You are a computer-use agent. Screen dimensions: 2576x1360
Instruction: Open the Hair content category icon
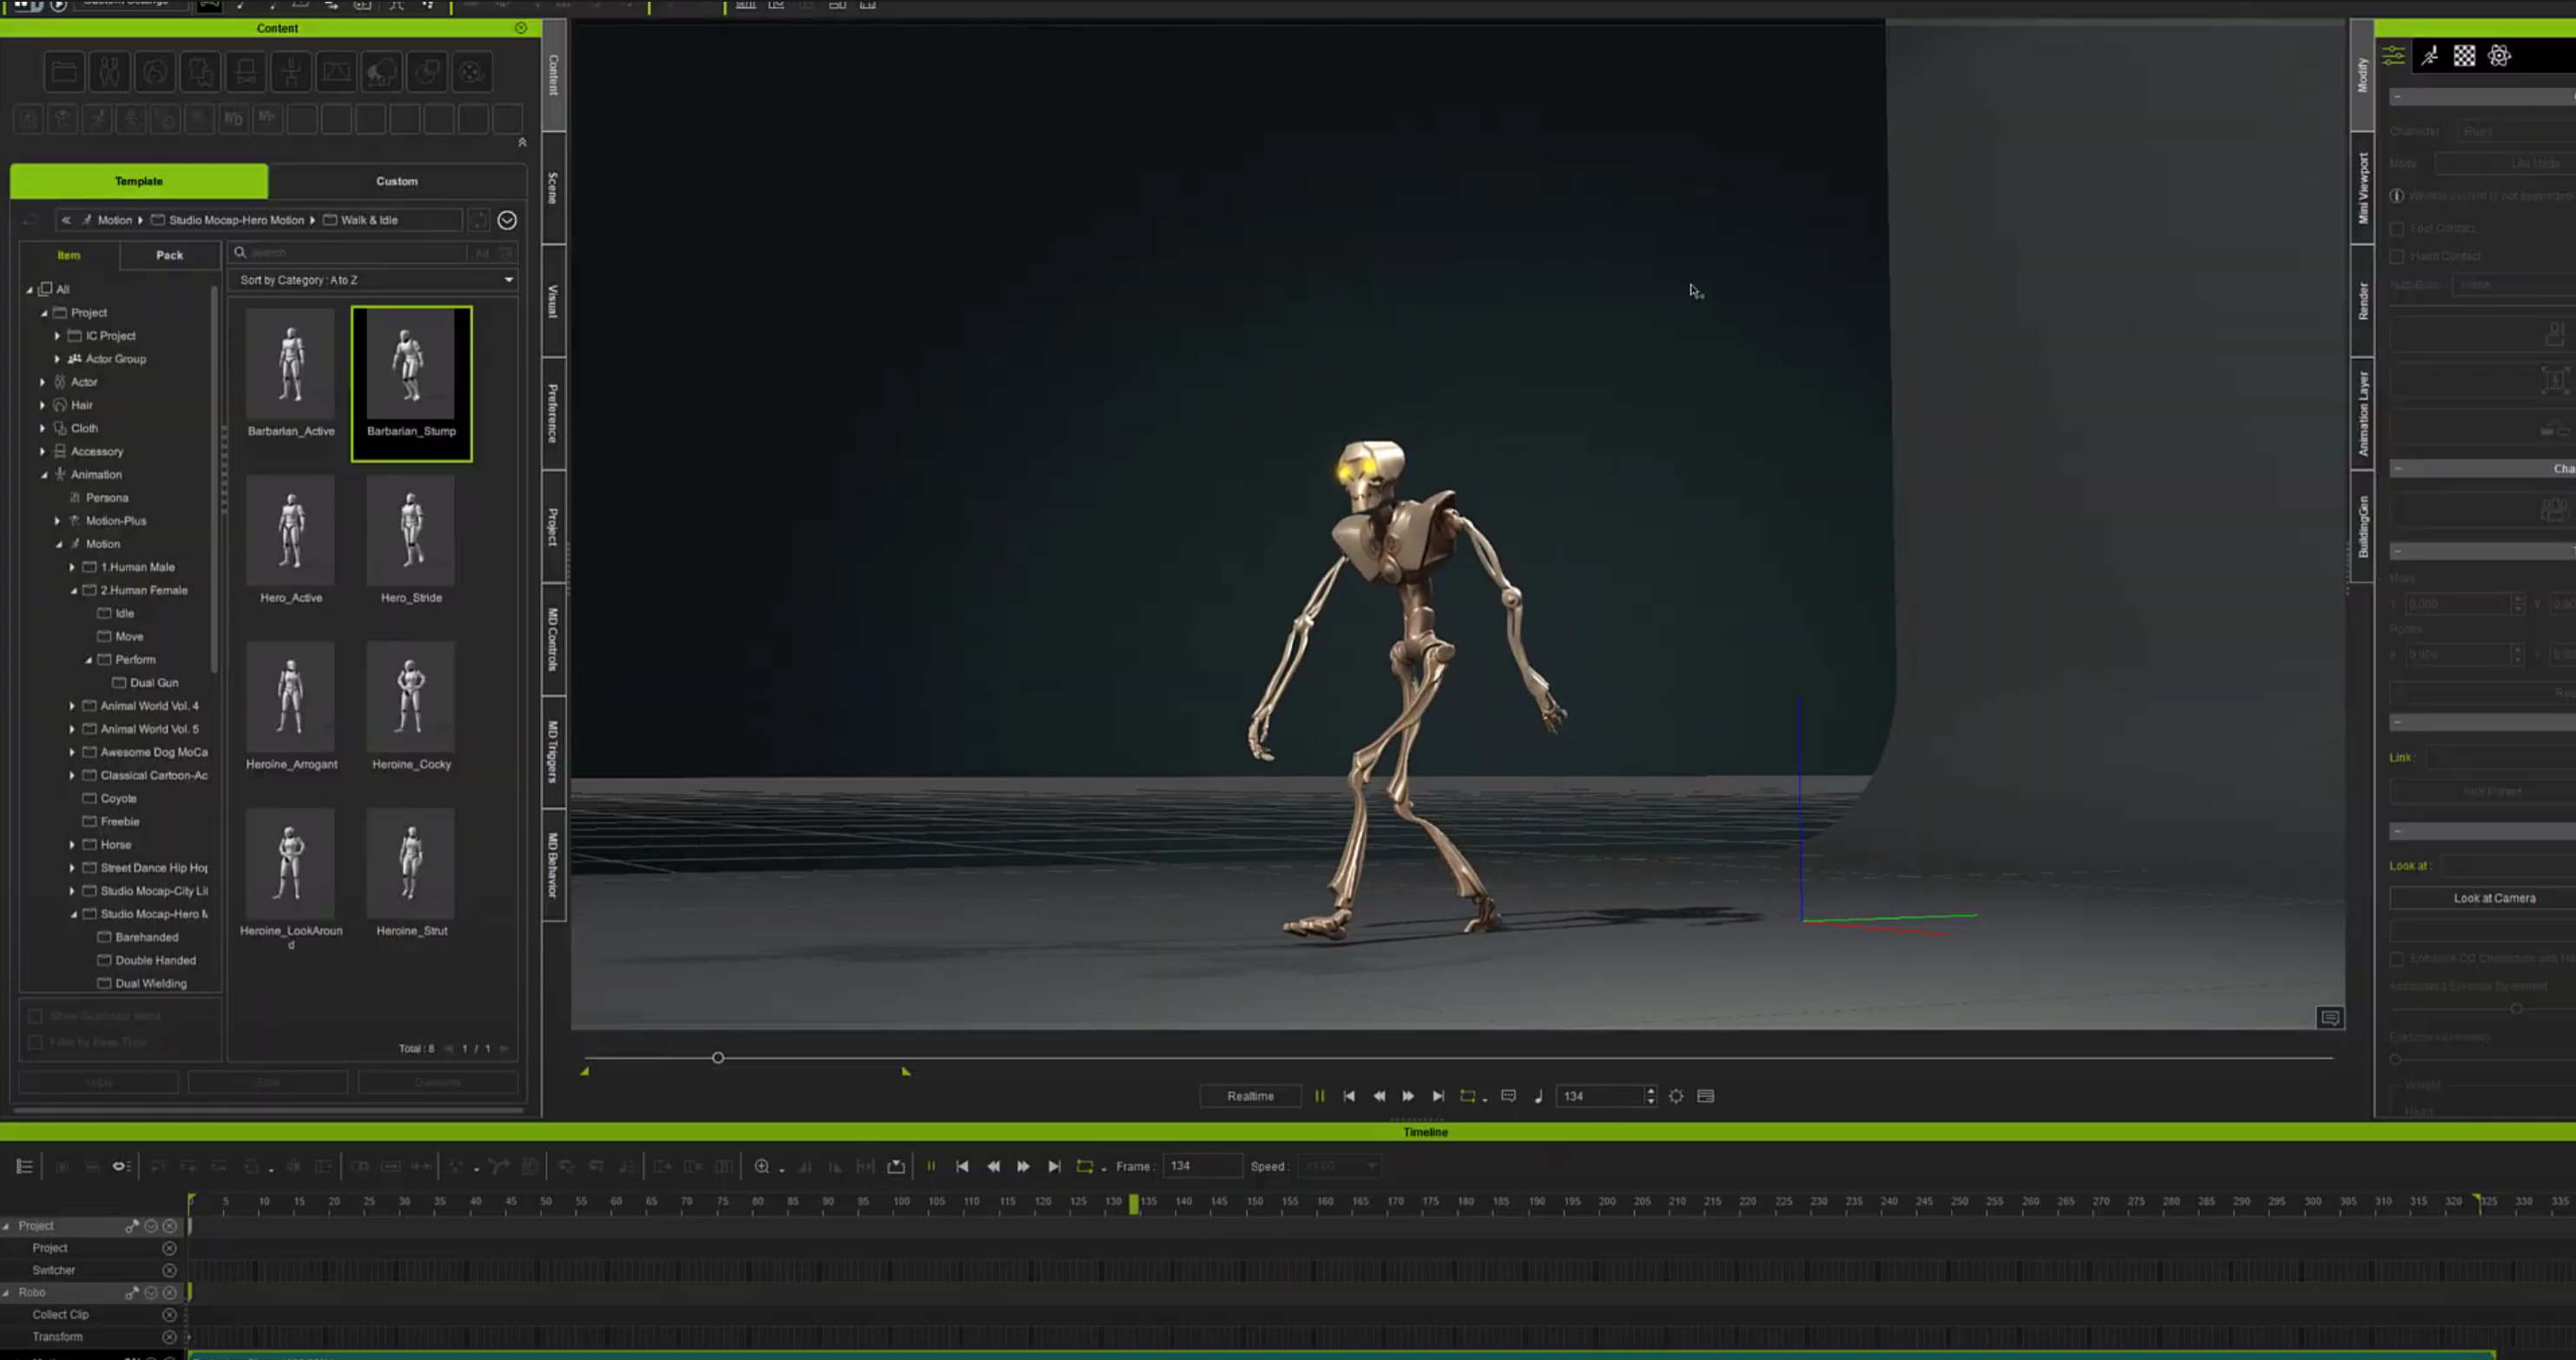pos(155,72)
